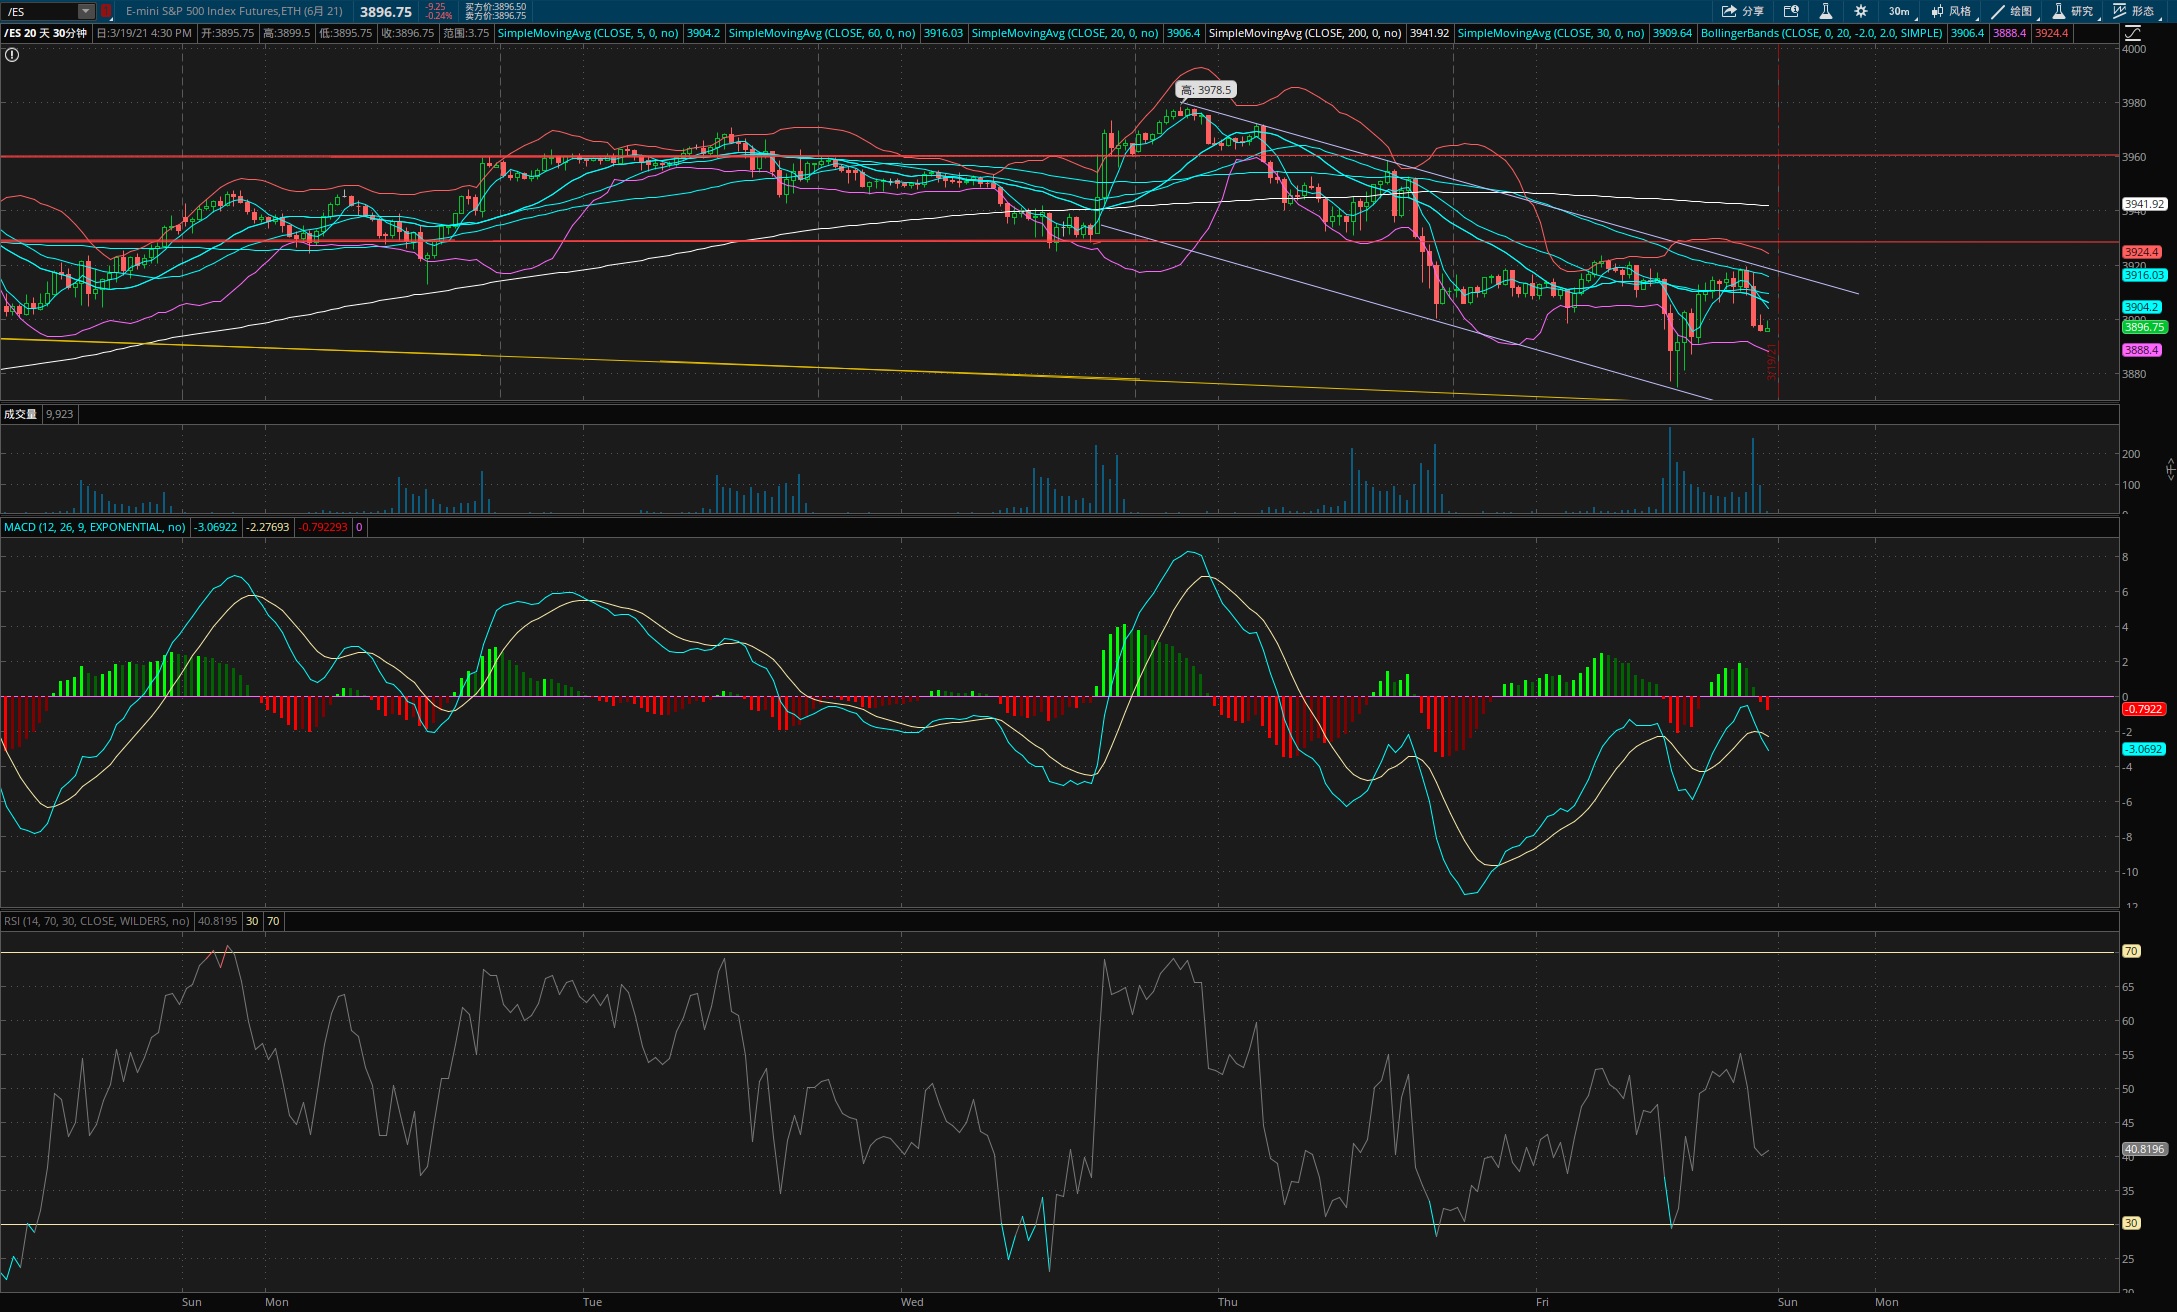Click the 日:3/19/21 4:30 PM date readout
The width and height of the screenshot is (2177, 1312).
(145, 33)
